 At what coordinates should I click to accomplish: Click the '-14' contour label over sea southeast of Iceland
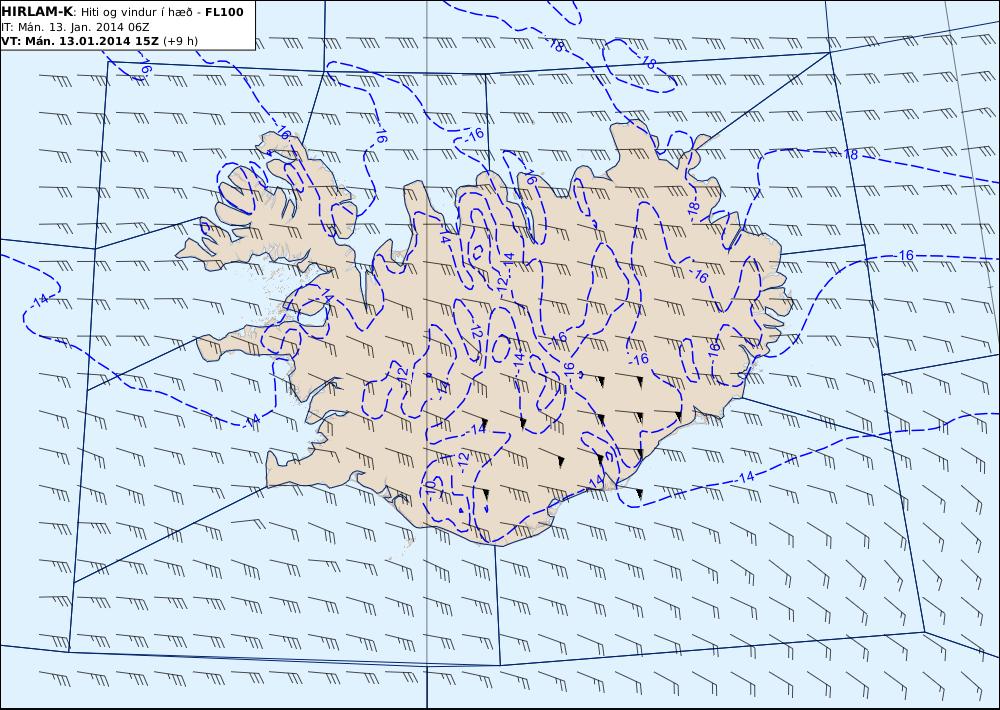(x=744, y=477)
